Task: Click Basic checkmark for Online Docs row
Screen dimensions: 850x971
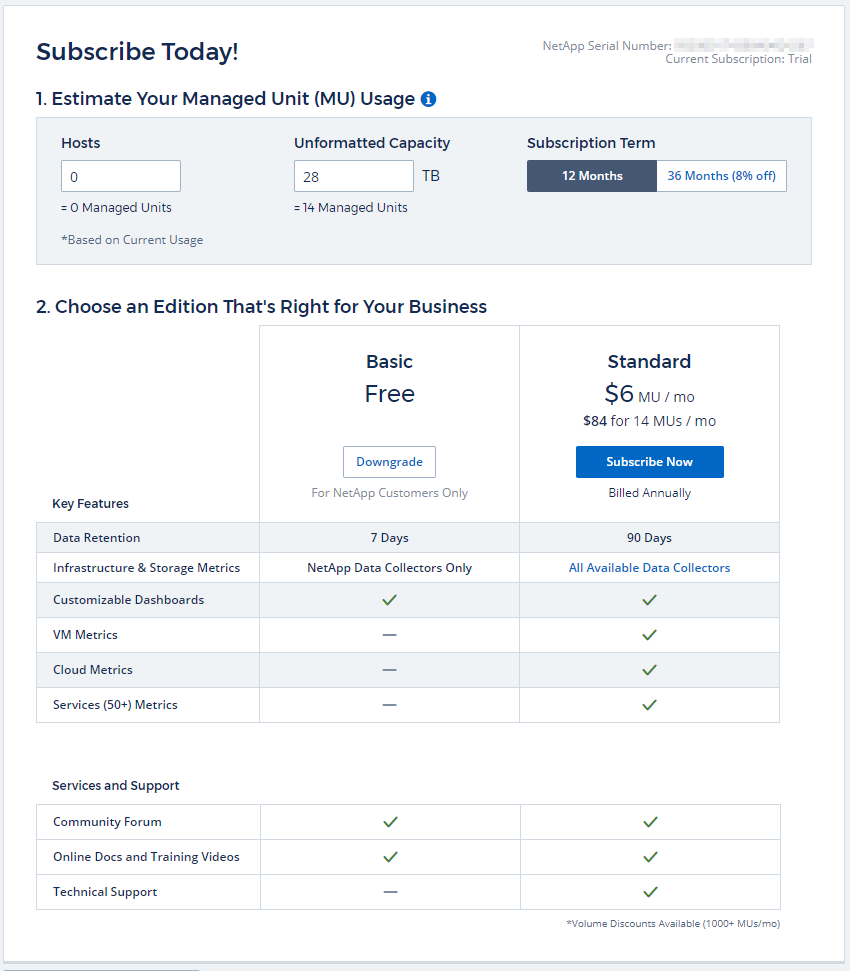Action: pyautogui.click(x=390, y=857)
